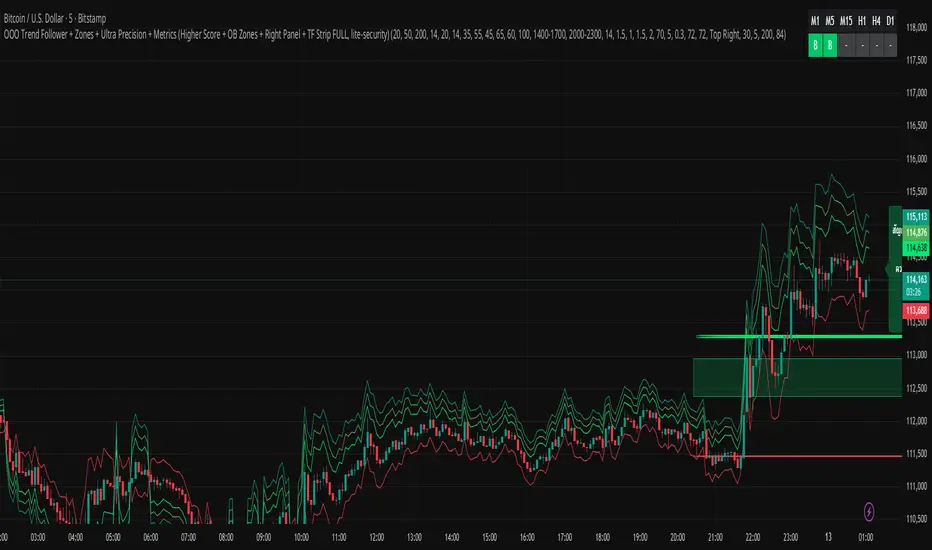Image resolution: width=932 pixels, height=550 pixels.
Task: Click the H1 timeframe header cell
Action: click(862, 21)
